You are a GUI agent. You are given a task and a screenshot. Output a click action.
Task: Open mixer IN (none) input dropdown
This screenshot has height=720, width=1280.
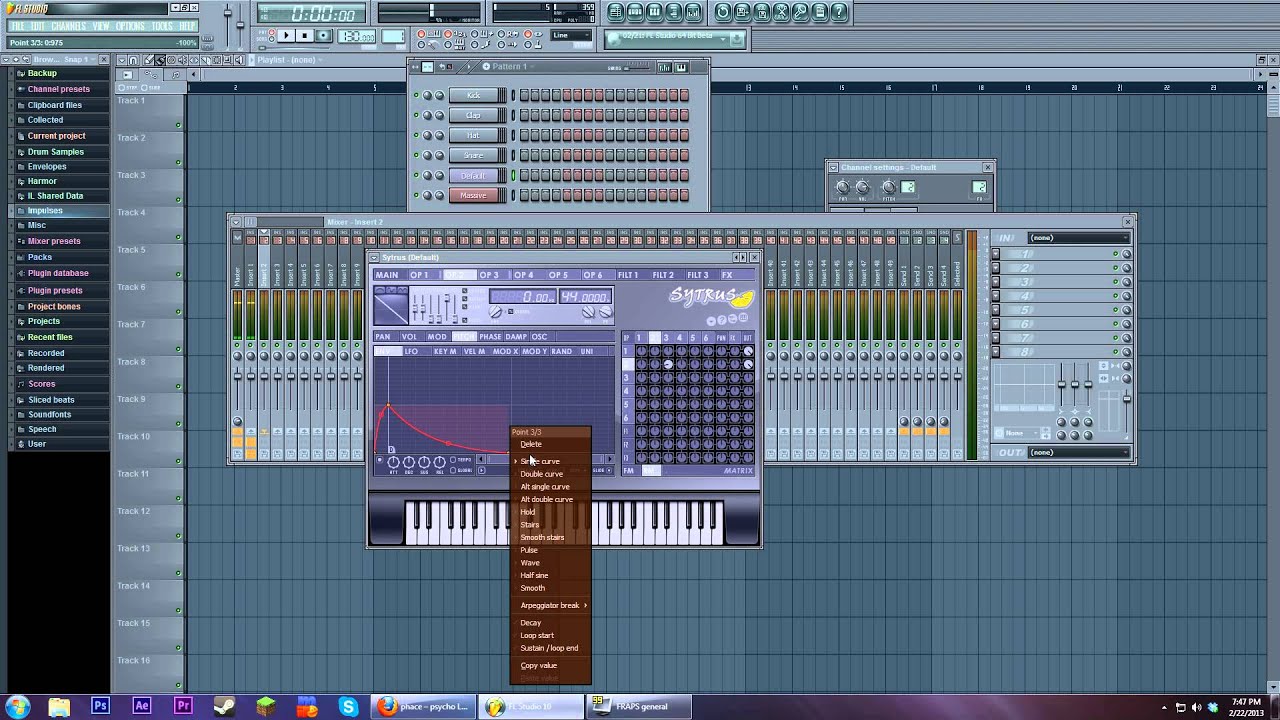1079,238
